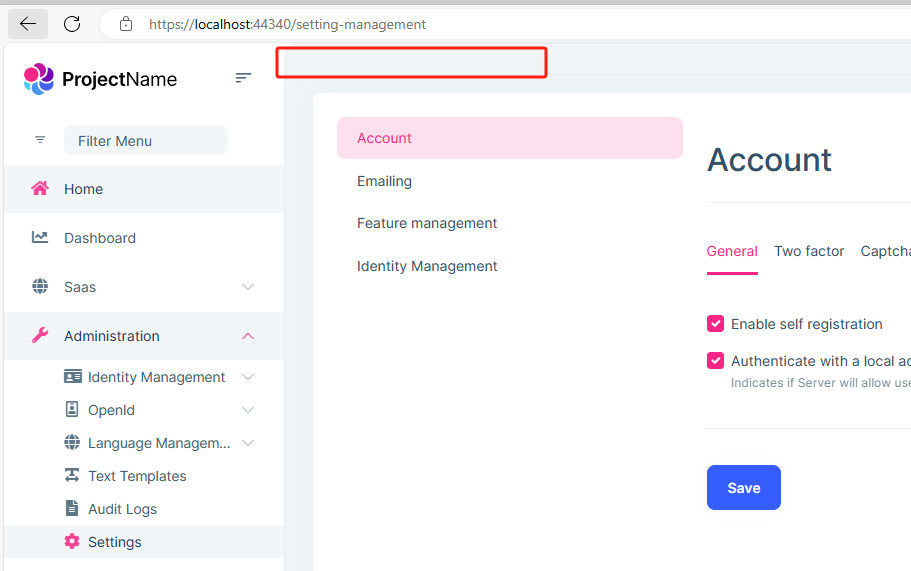Click the Administration wrench icon
The width and height of the screenshot is (911, 571).
(40, 336)
